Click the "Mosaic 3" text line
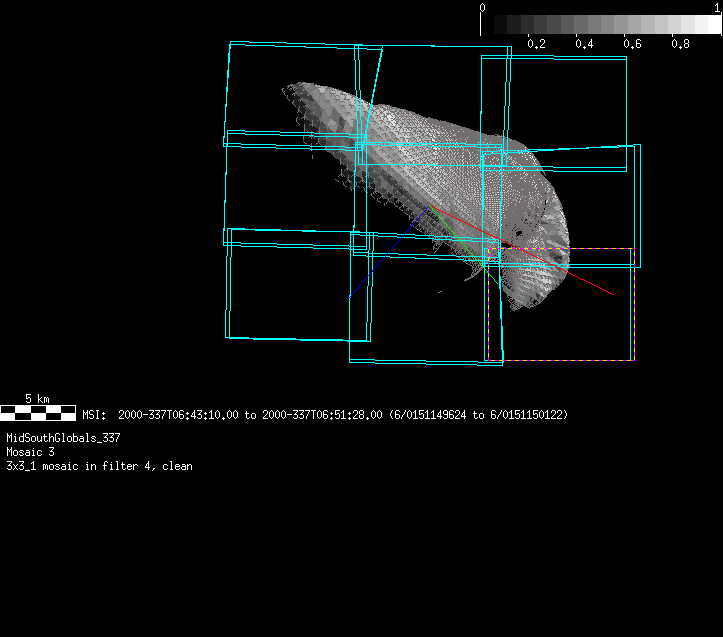The height and width of the screenshot is (637, 723). click(x=31, y=452)
